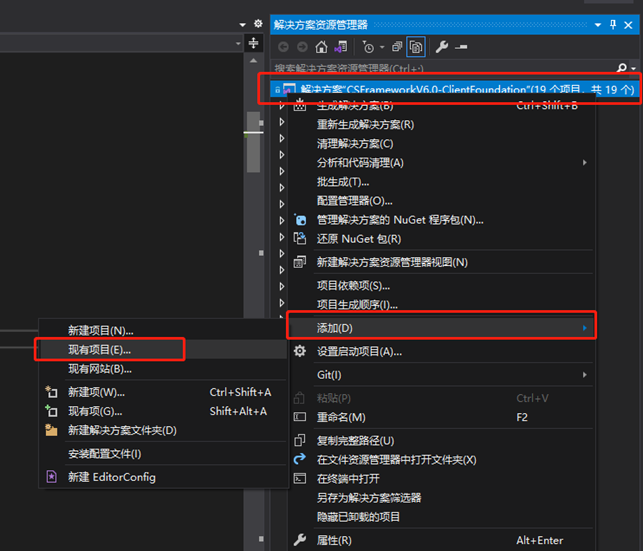Toggle the Show All Files button
Image resolution: width=643 pixels, height=551 pixels.
(416, 47)
